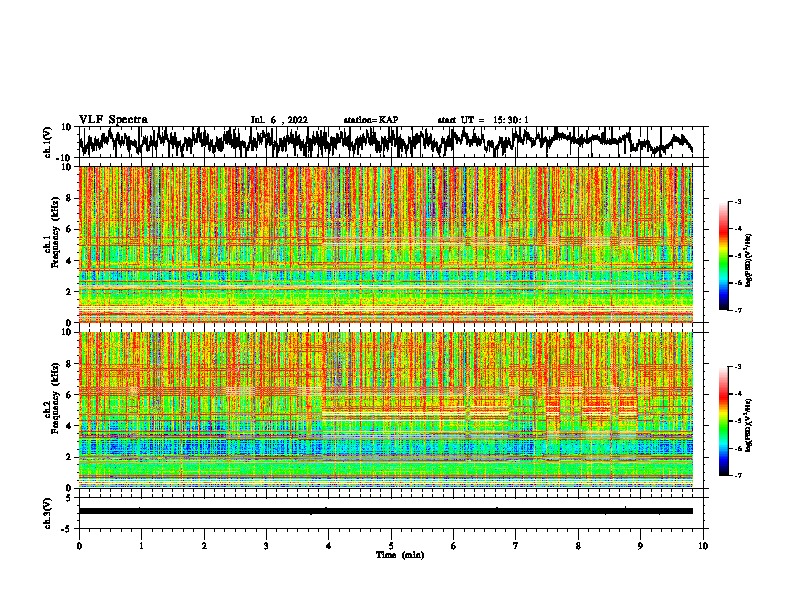Click time axis tick label "6"
The height and width of the screenshot is (612, 792).
point(454,546)
